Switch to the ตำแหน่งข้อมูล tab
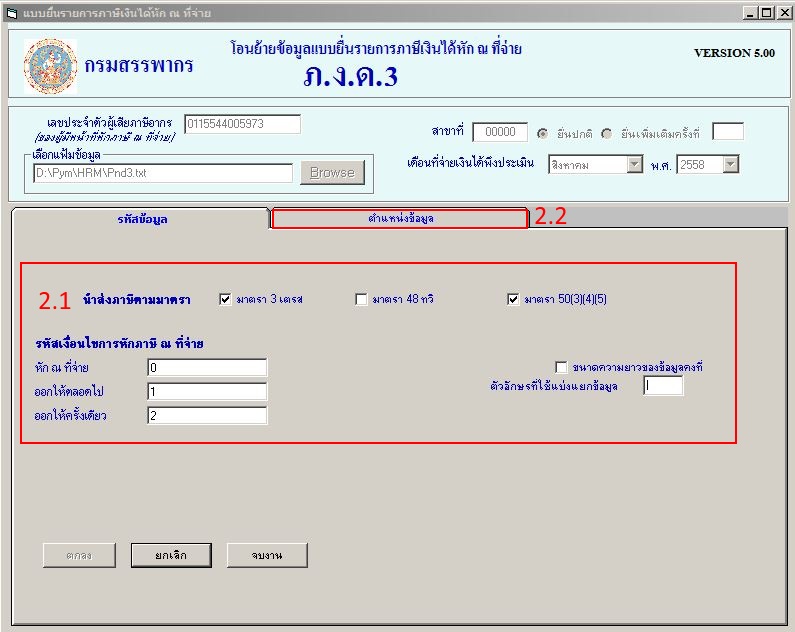The width and height of the screenshot is (795, 632). pyautogui.click(x=400, y=218)
